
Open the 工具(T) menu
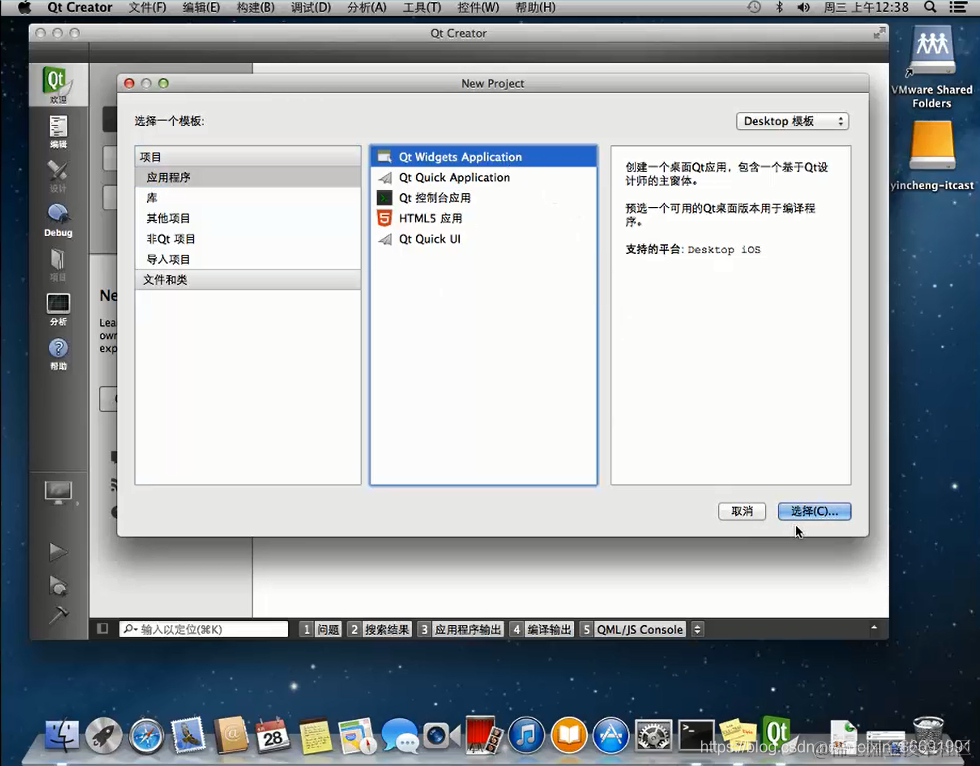click(x=422, y=7)
